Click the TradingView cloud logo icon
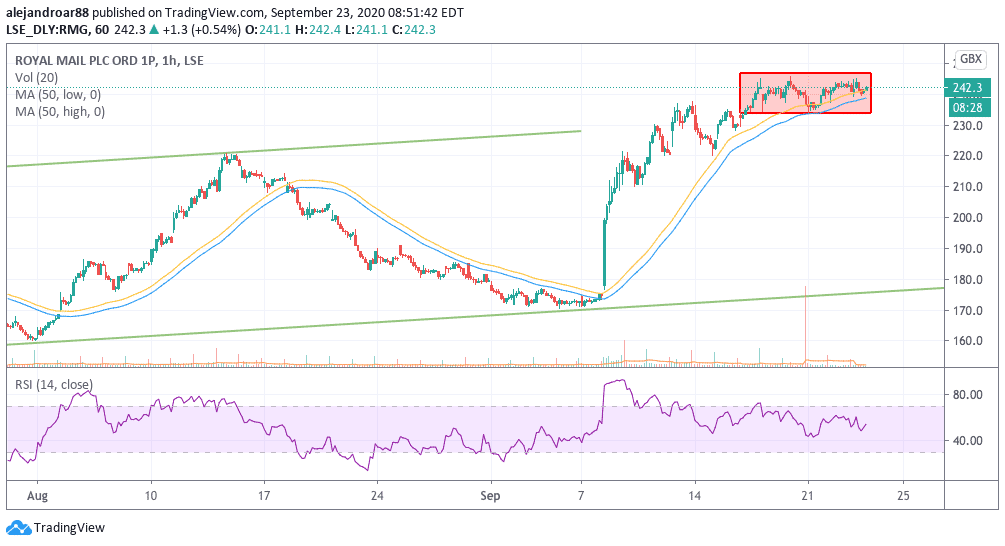Screen dimensions: 1005x546 click(x=19, y=527)
